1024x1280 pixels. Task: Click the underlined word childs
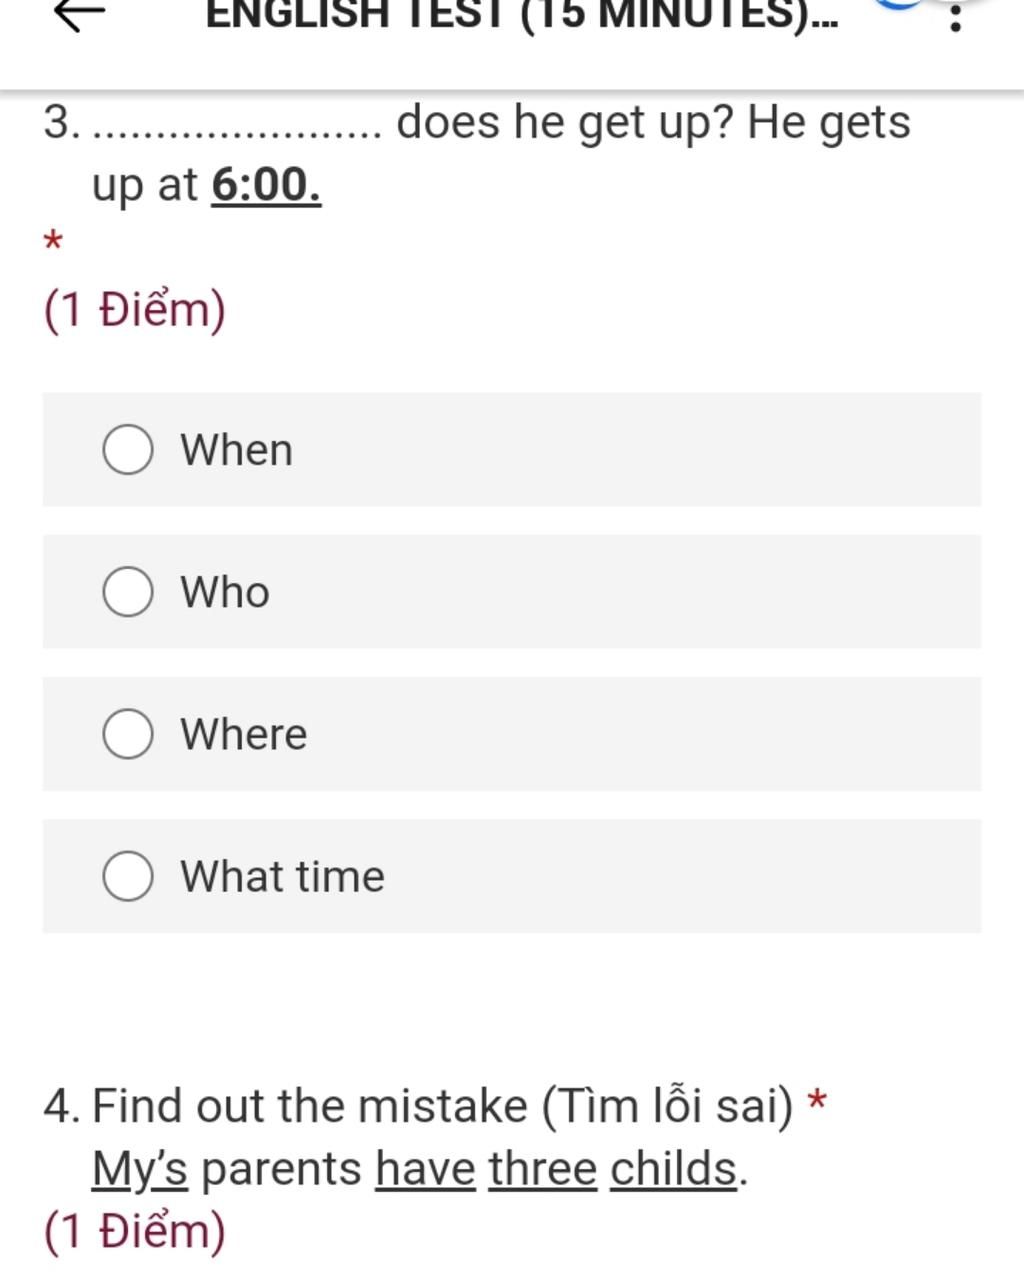tap(674, 1169)
